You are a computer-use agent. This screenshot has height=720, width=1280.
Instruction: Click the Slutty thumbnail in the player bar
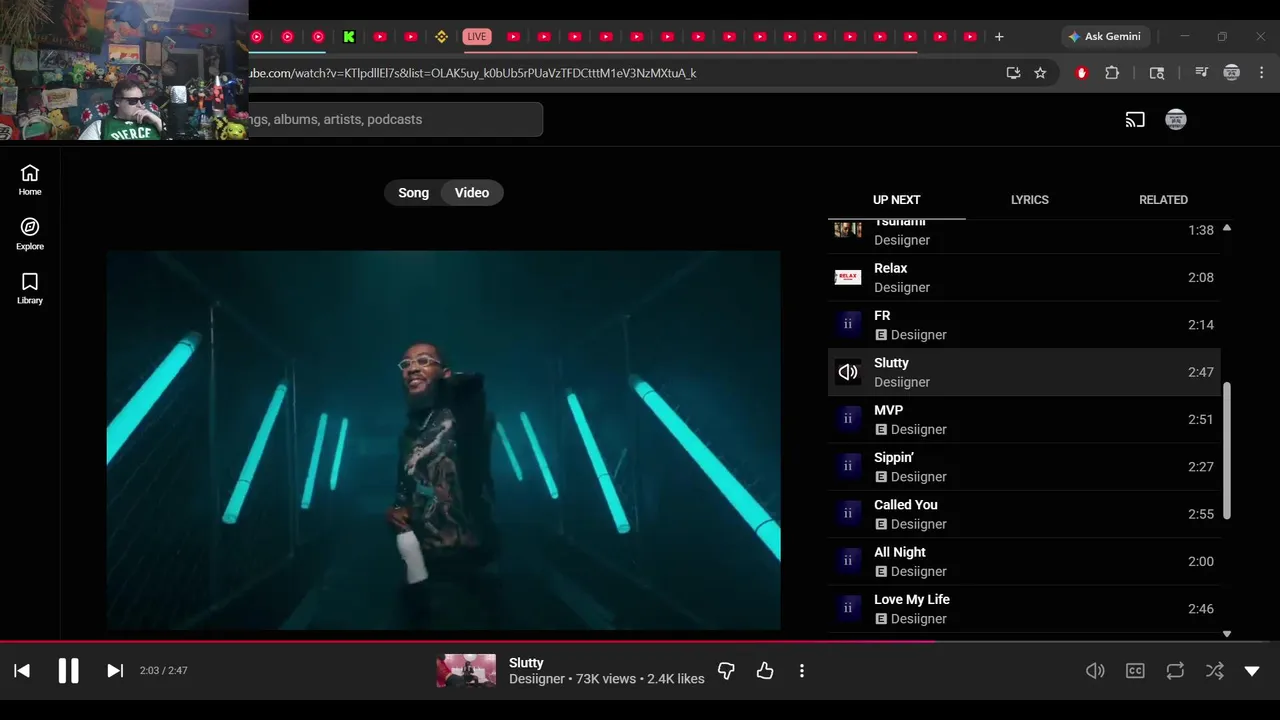466,671
